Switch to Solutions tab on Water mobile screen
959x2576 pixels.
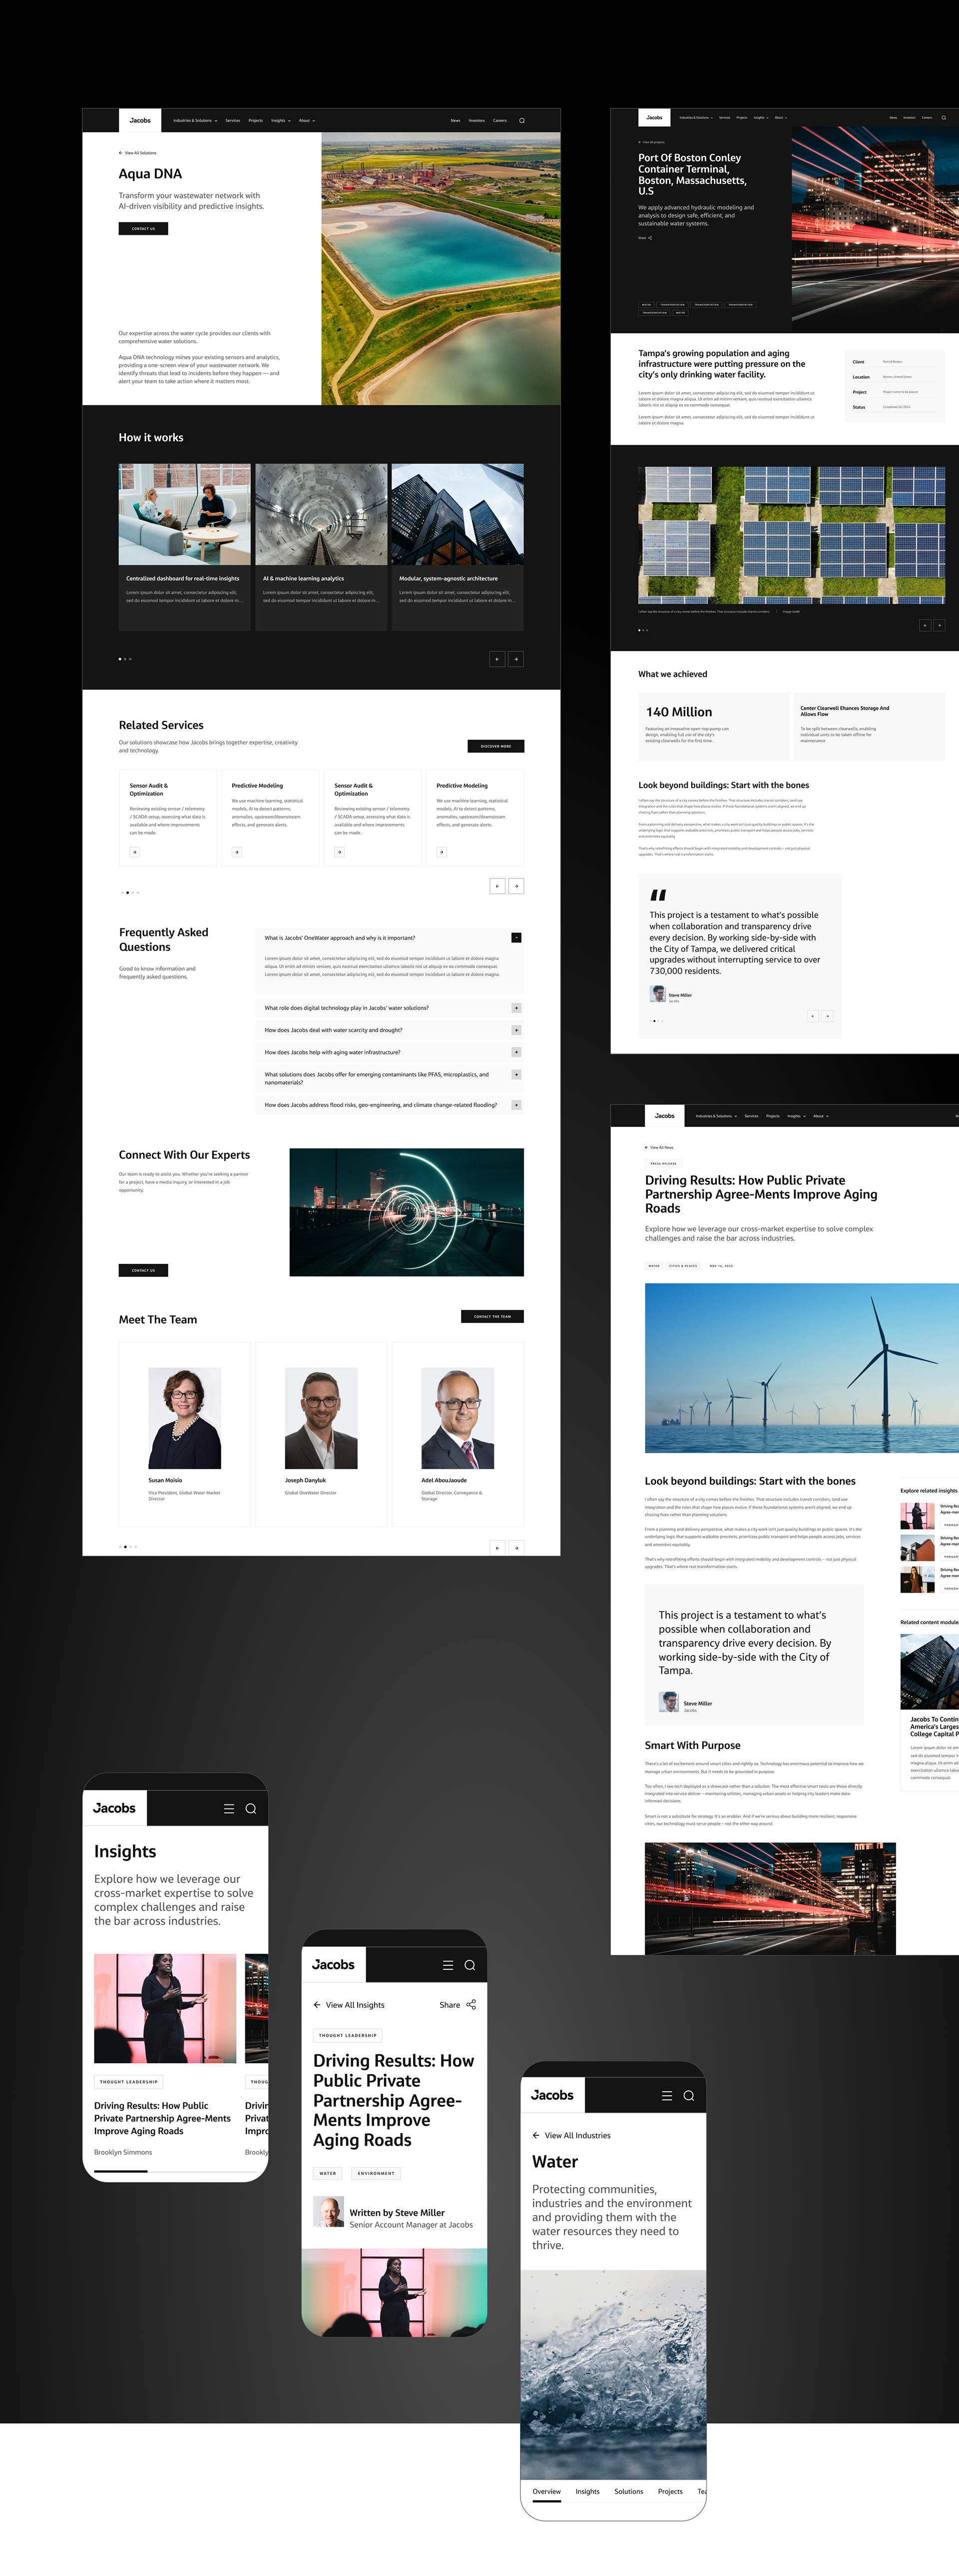tap(629, 2491)
